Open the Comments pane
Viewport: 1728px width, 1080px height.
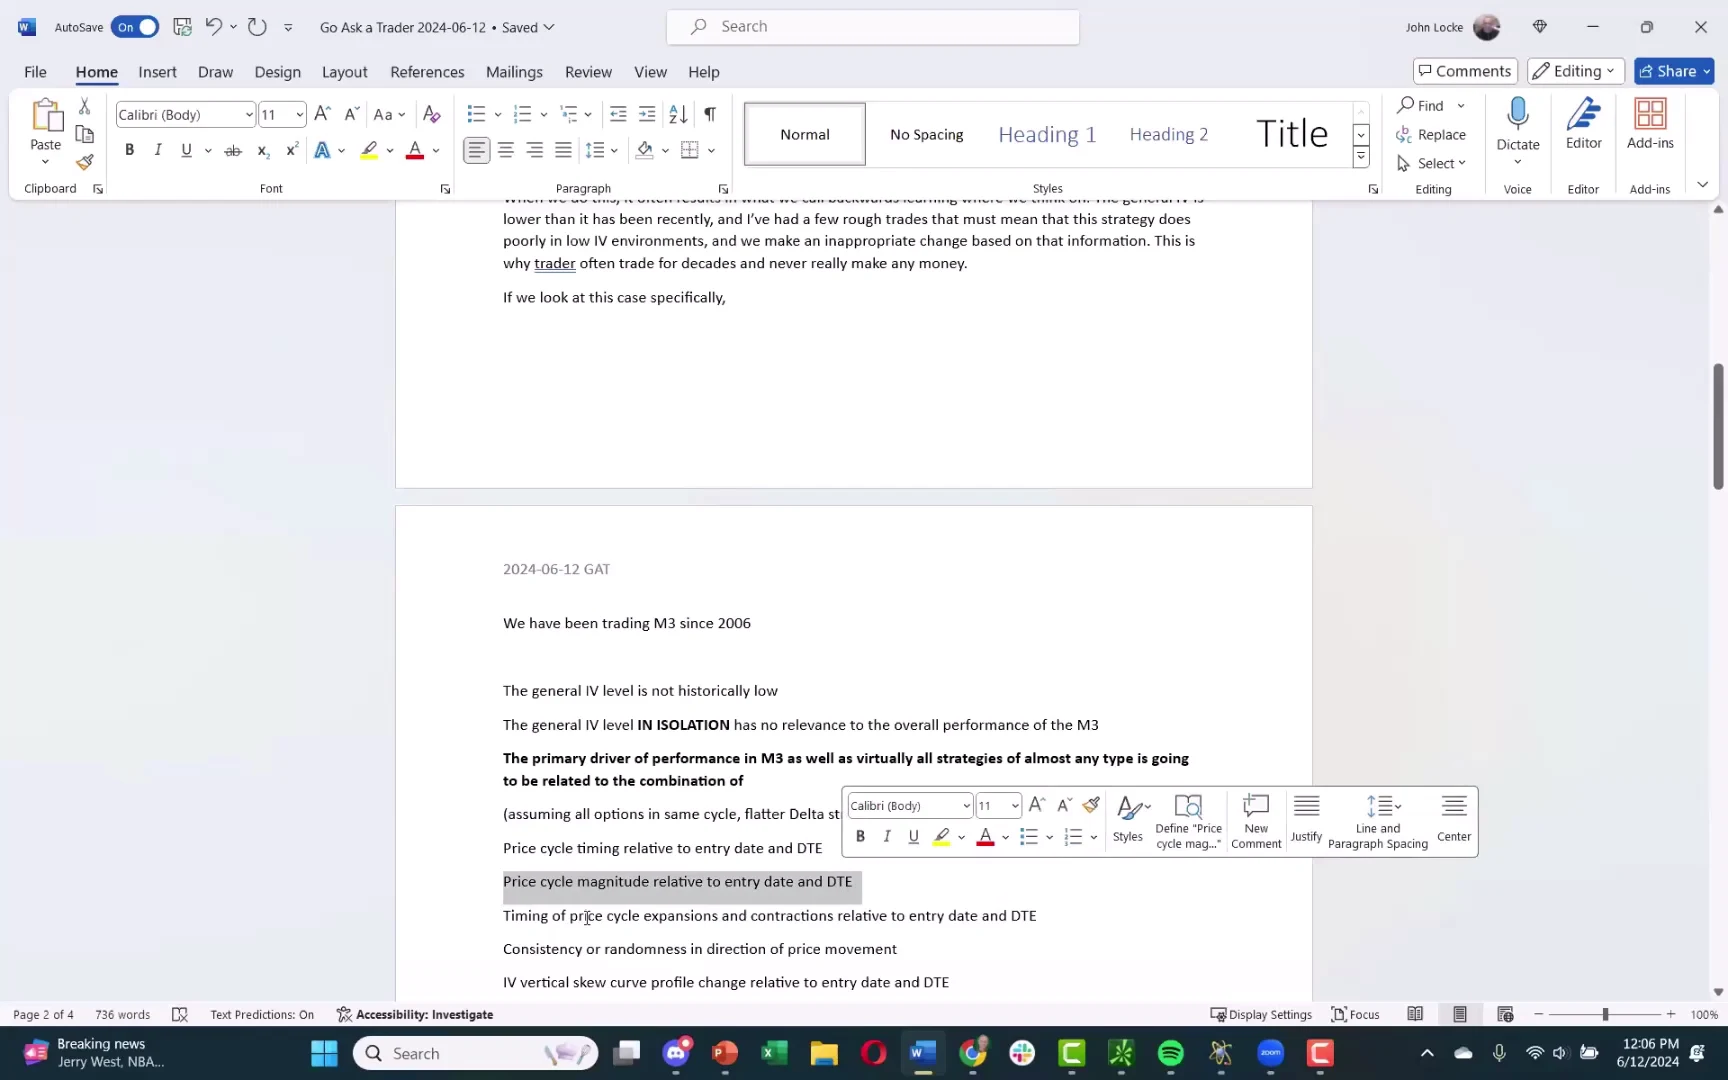pos(1465,71)
